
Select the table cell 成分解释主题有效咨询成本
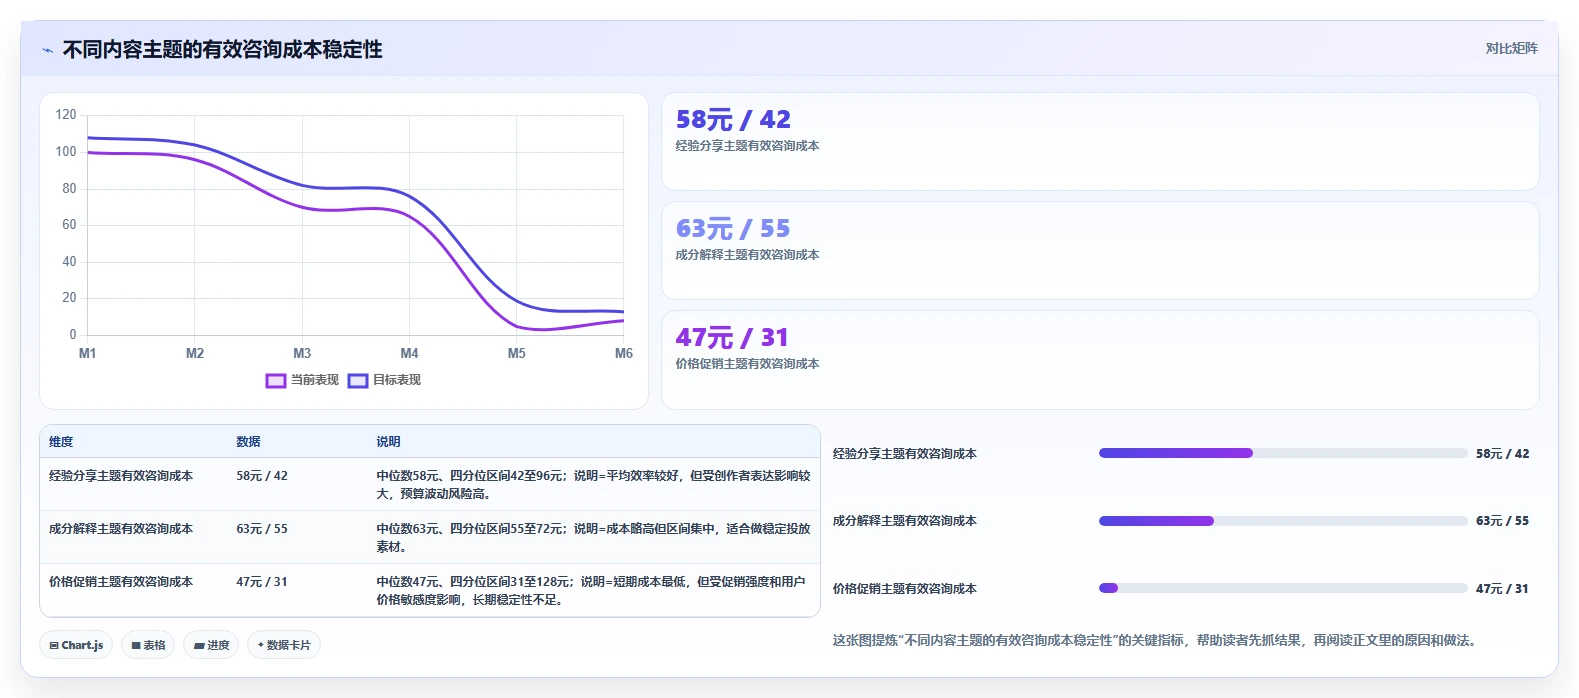121,529
